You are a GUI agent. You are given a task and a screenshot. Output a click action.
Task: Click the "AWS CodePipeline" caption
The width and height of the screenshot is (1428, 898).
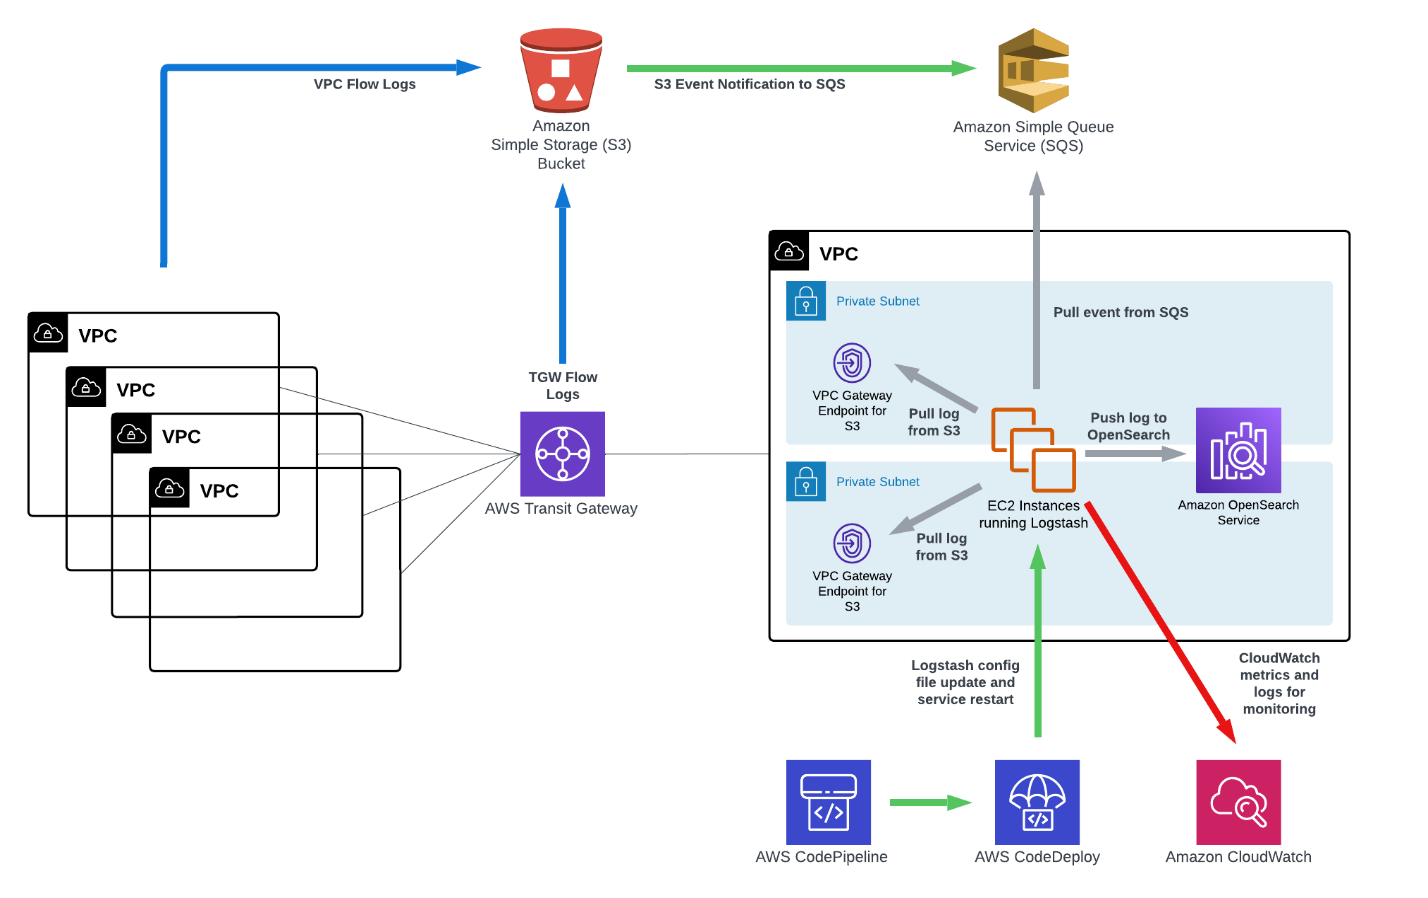pos(822,857)
